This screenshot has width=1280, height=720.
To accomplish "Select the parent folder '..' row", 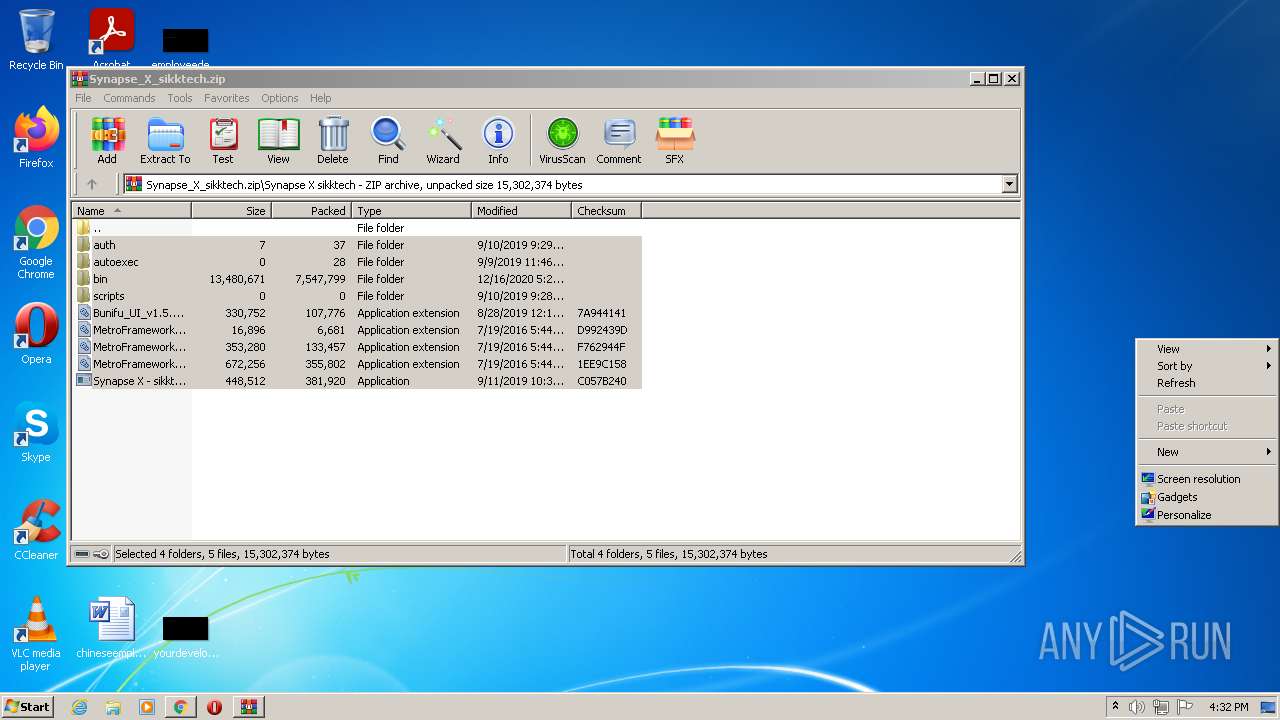I will pyautogui.click(x=358, y=228).
